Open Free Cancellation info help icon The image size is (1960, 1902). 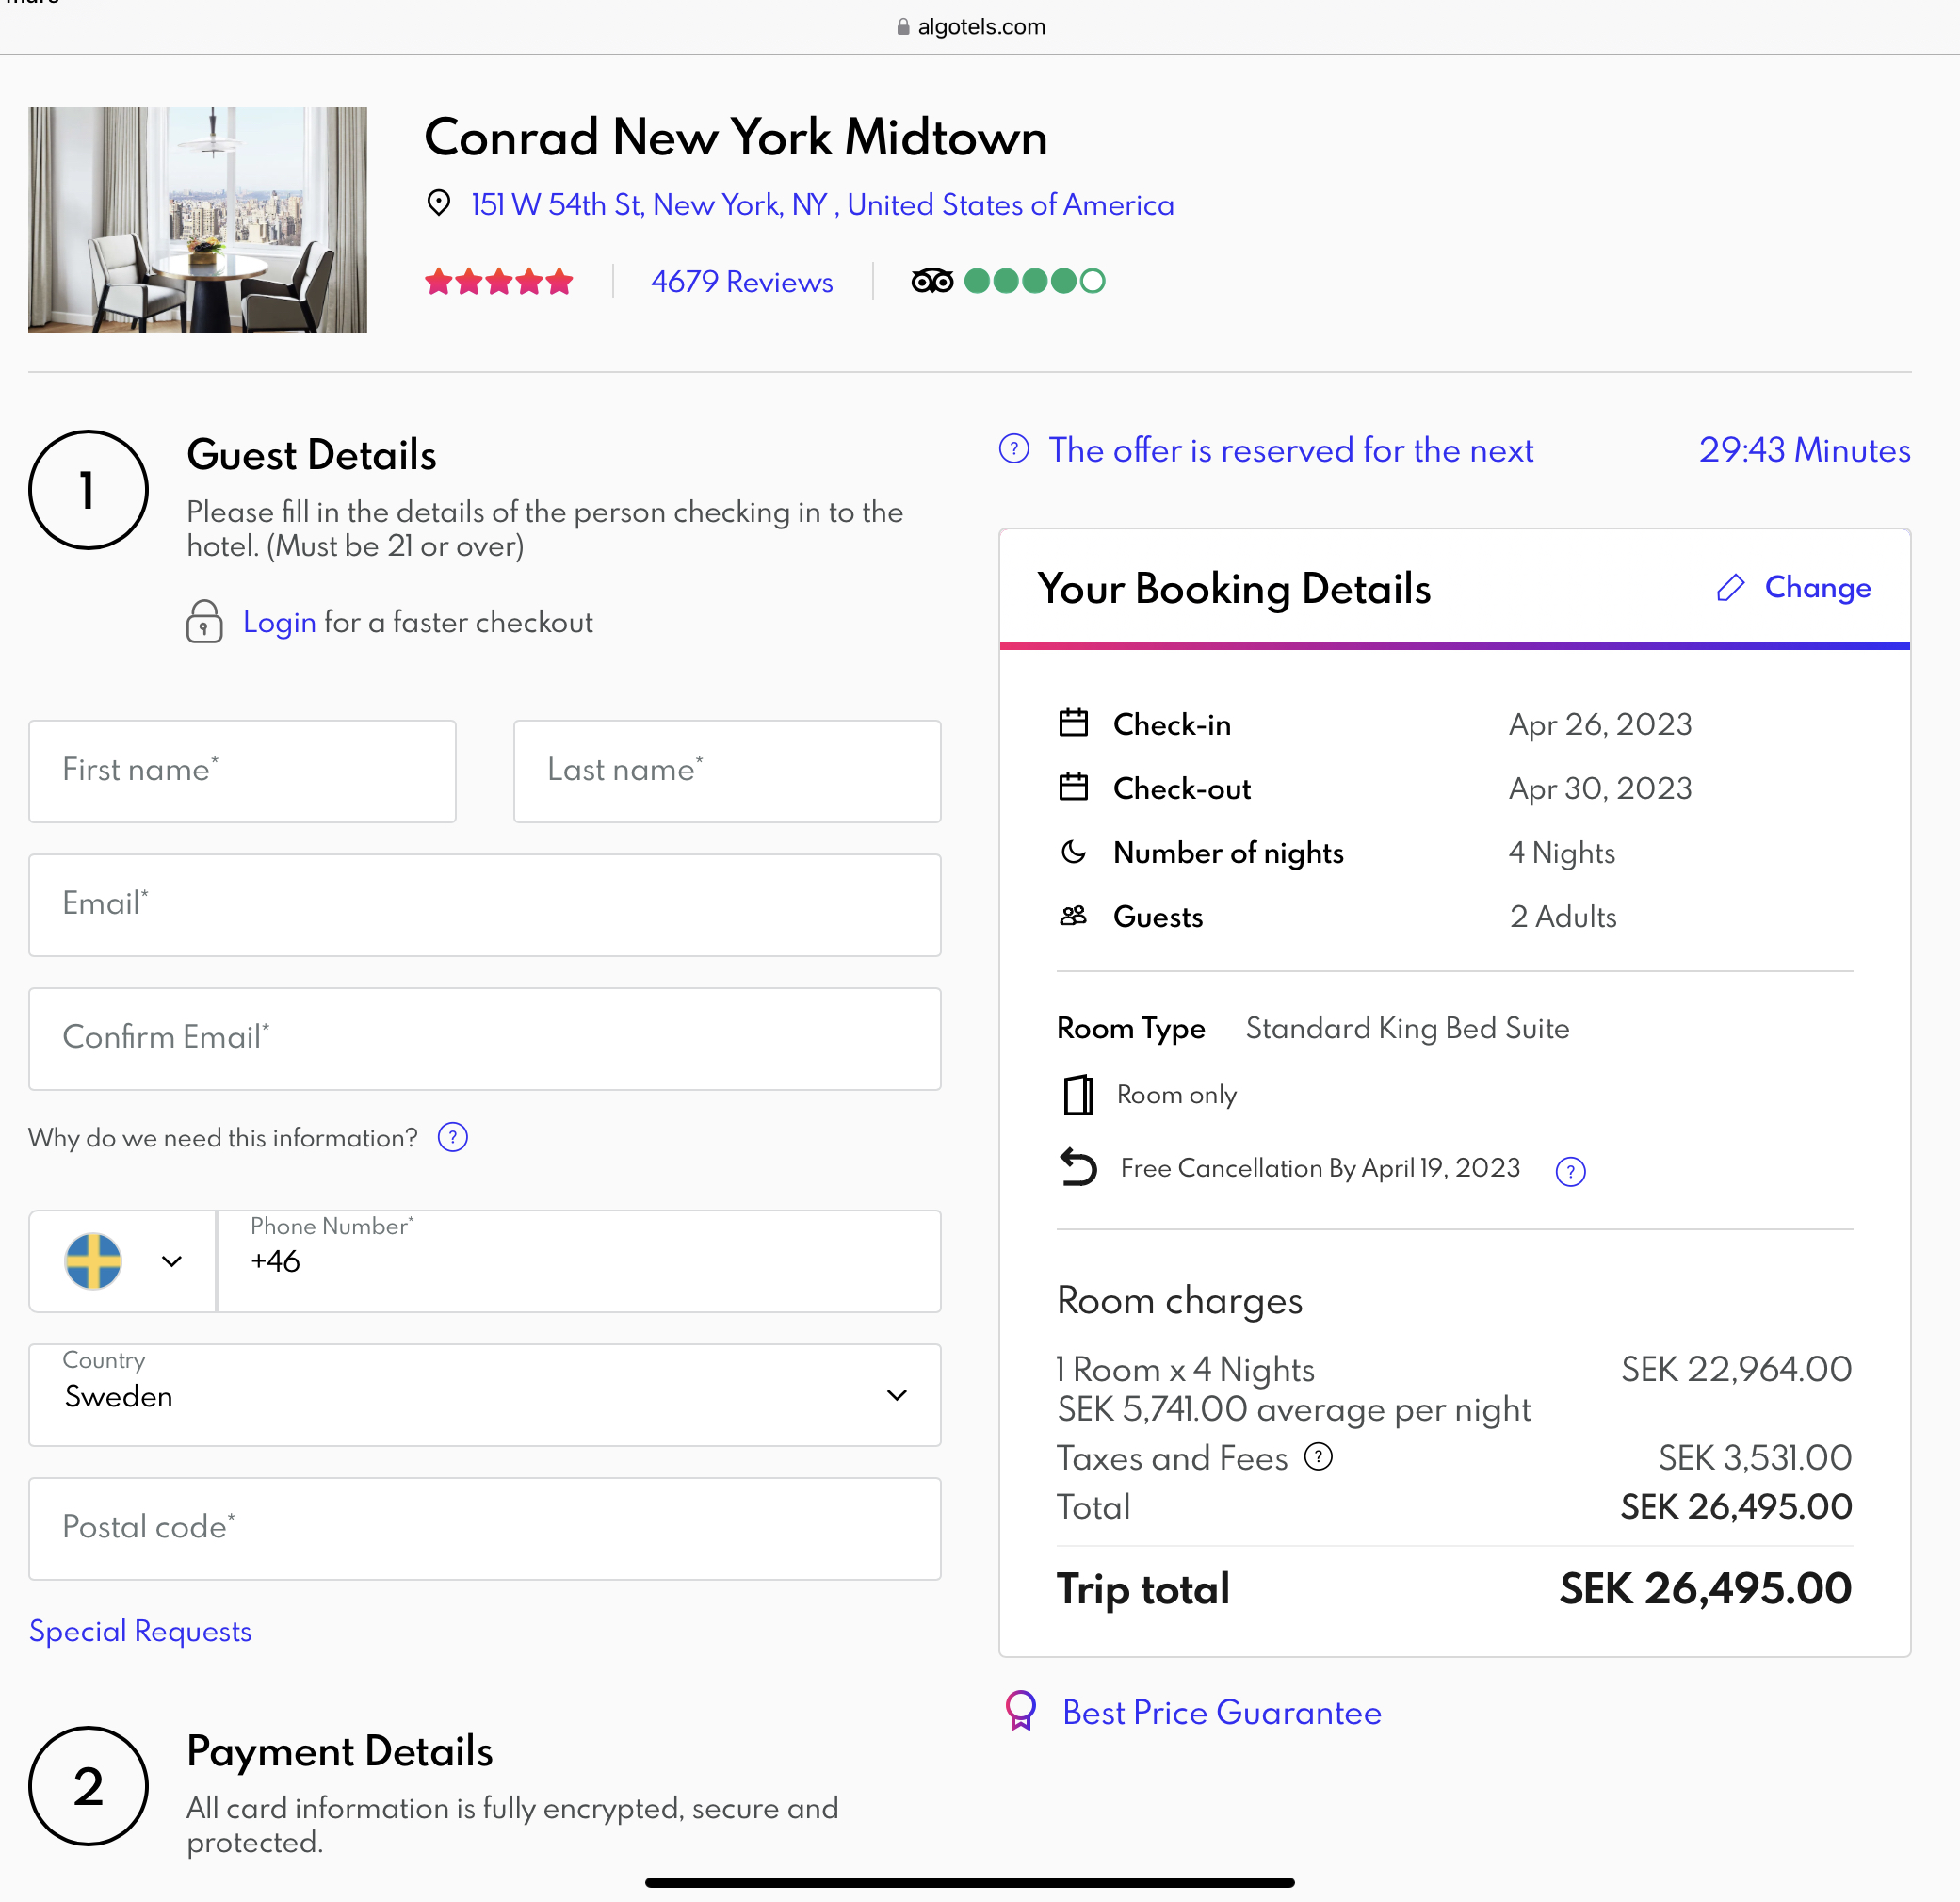(1570, 1171)
